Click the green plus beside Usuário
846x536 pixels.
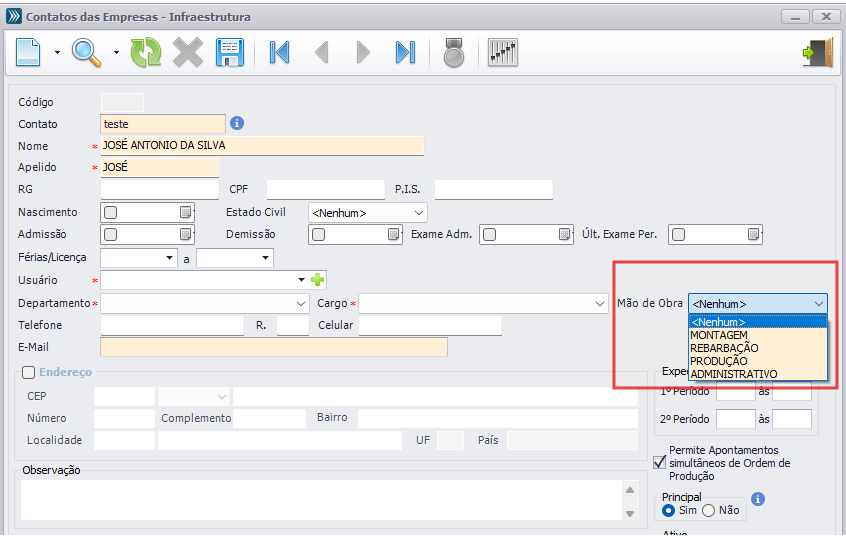(319, 280)
